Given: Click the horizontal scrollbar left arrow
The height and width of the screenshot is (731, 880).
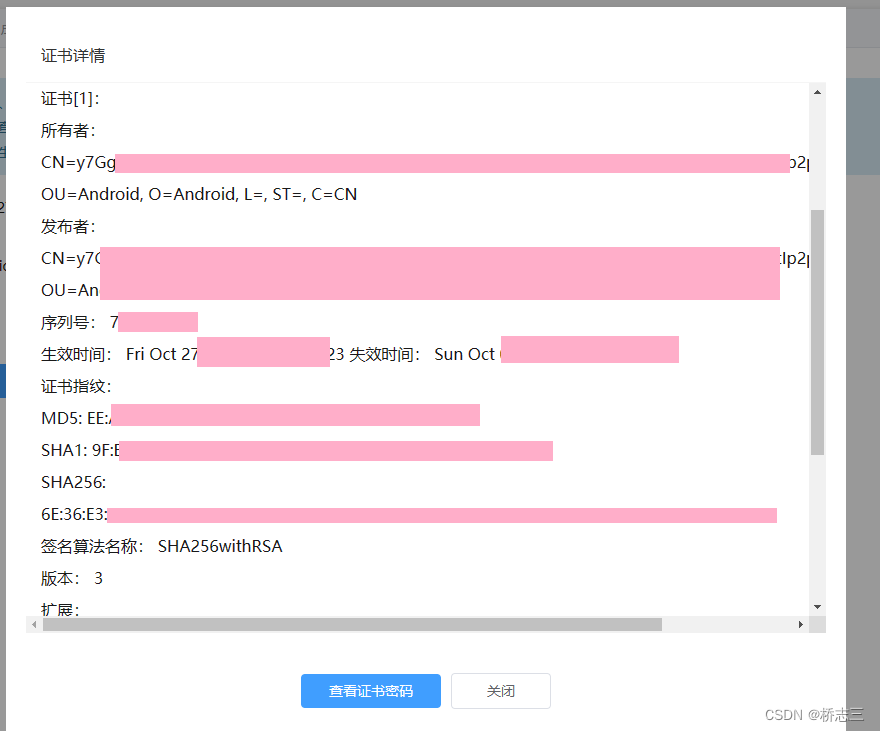Looking at the screenshot, I should point(33,623).
